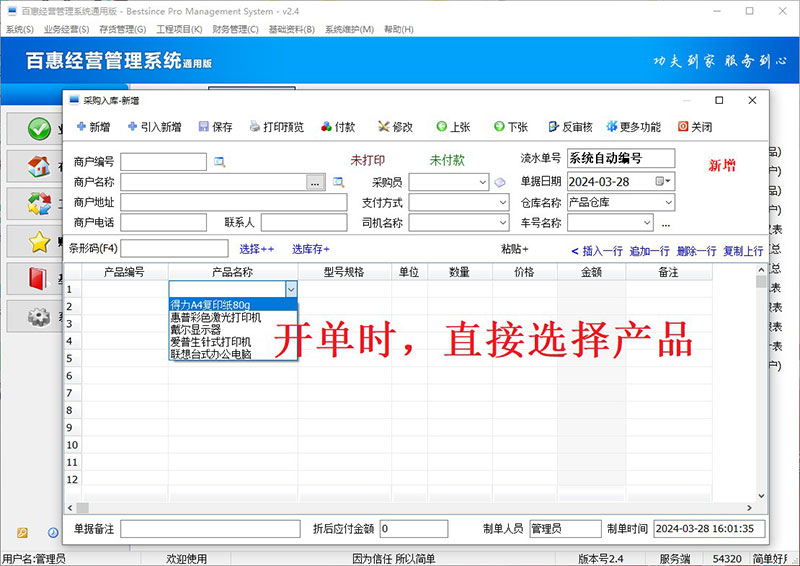Open the 基础资料(B) menu
800x566 pixels.
click(x=291, y=29)
